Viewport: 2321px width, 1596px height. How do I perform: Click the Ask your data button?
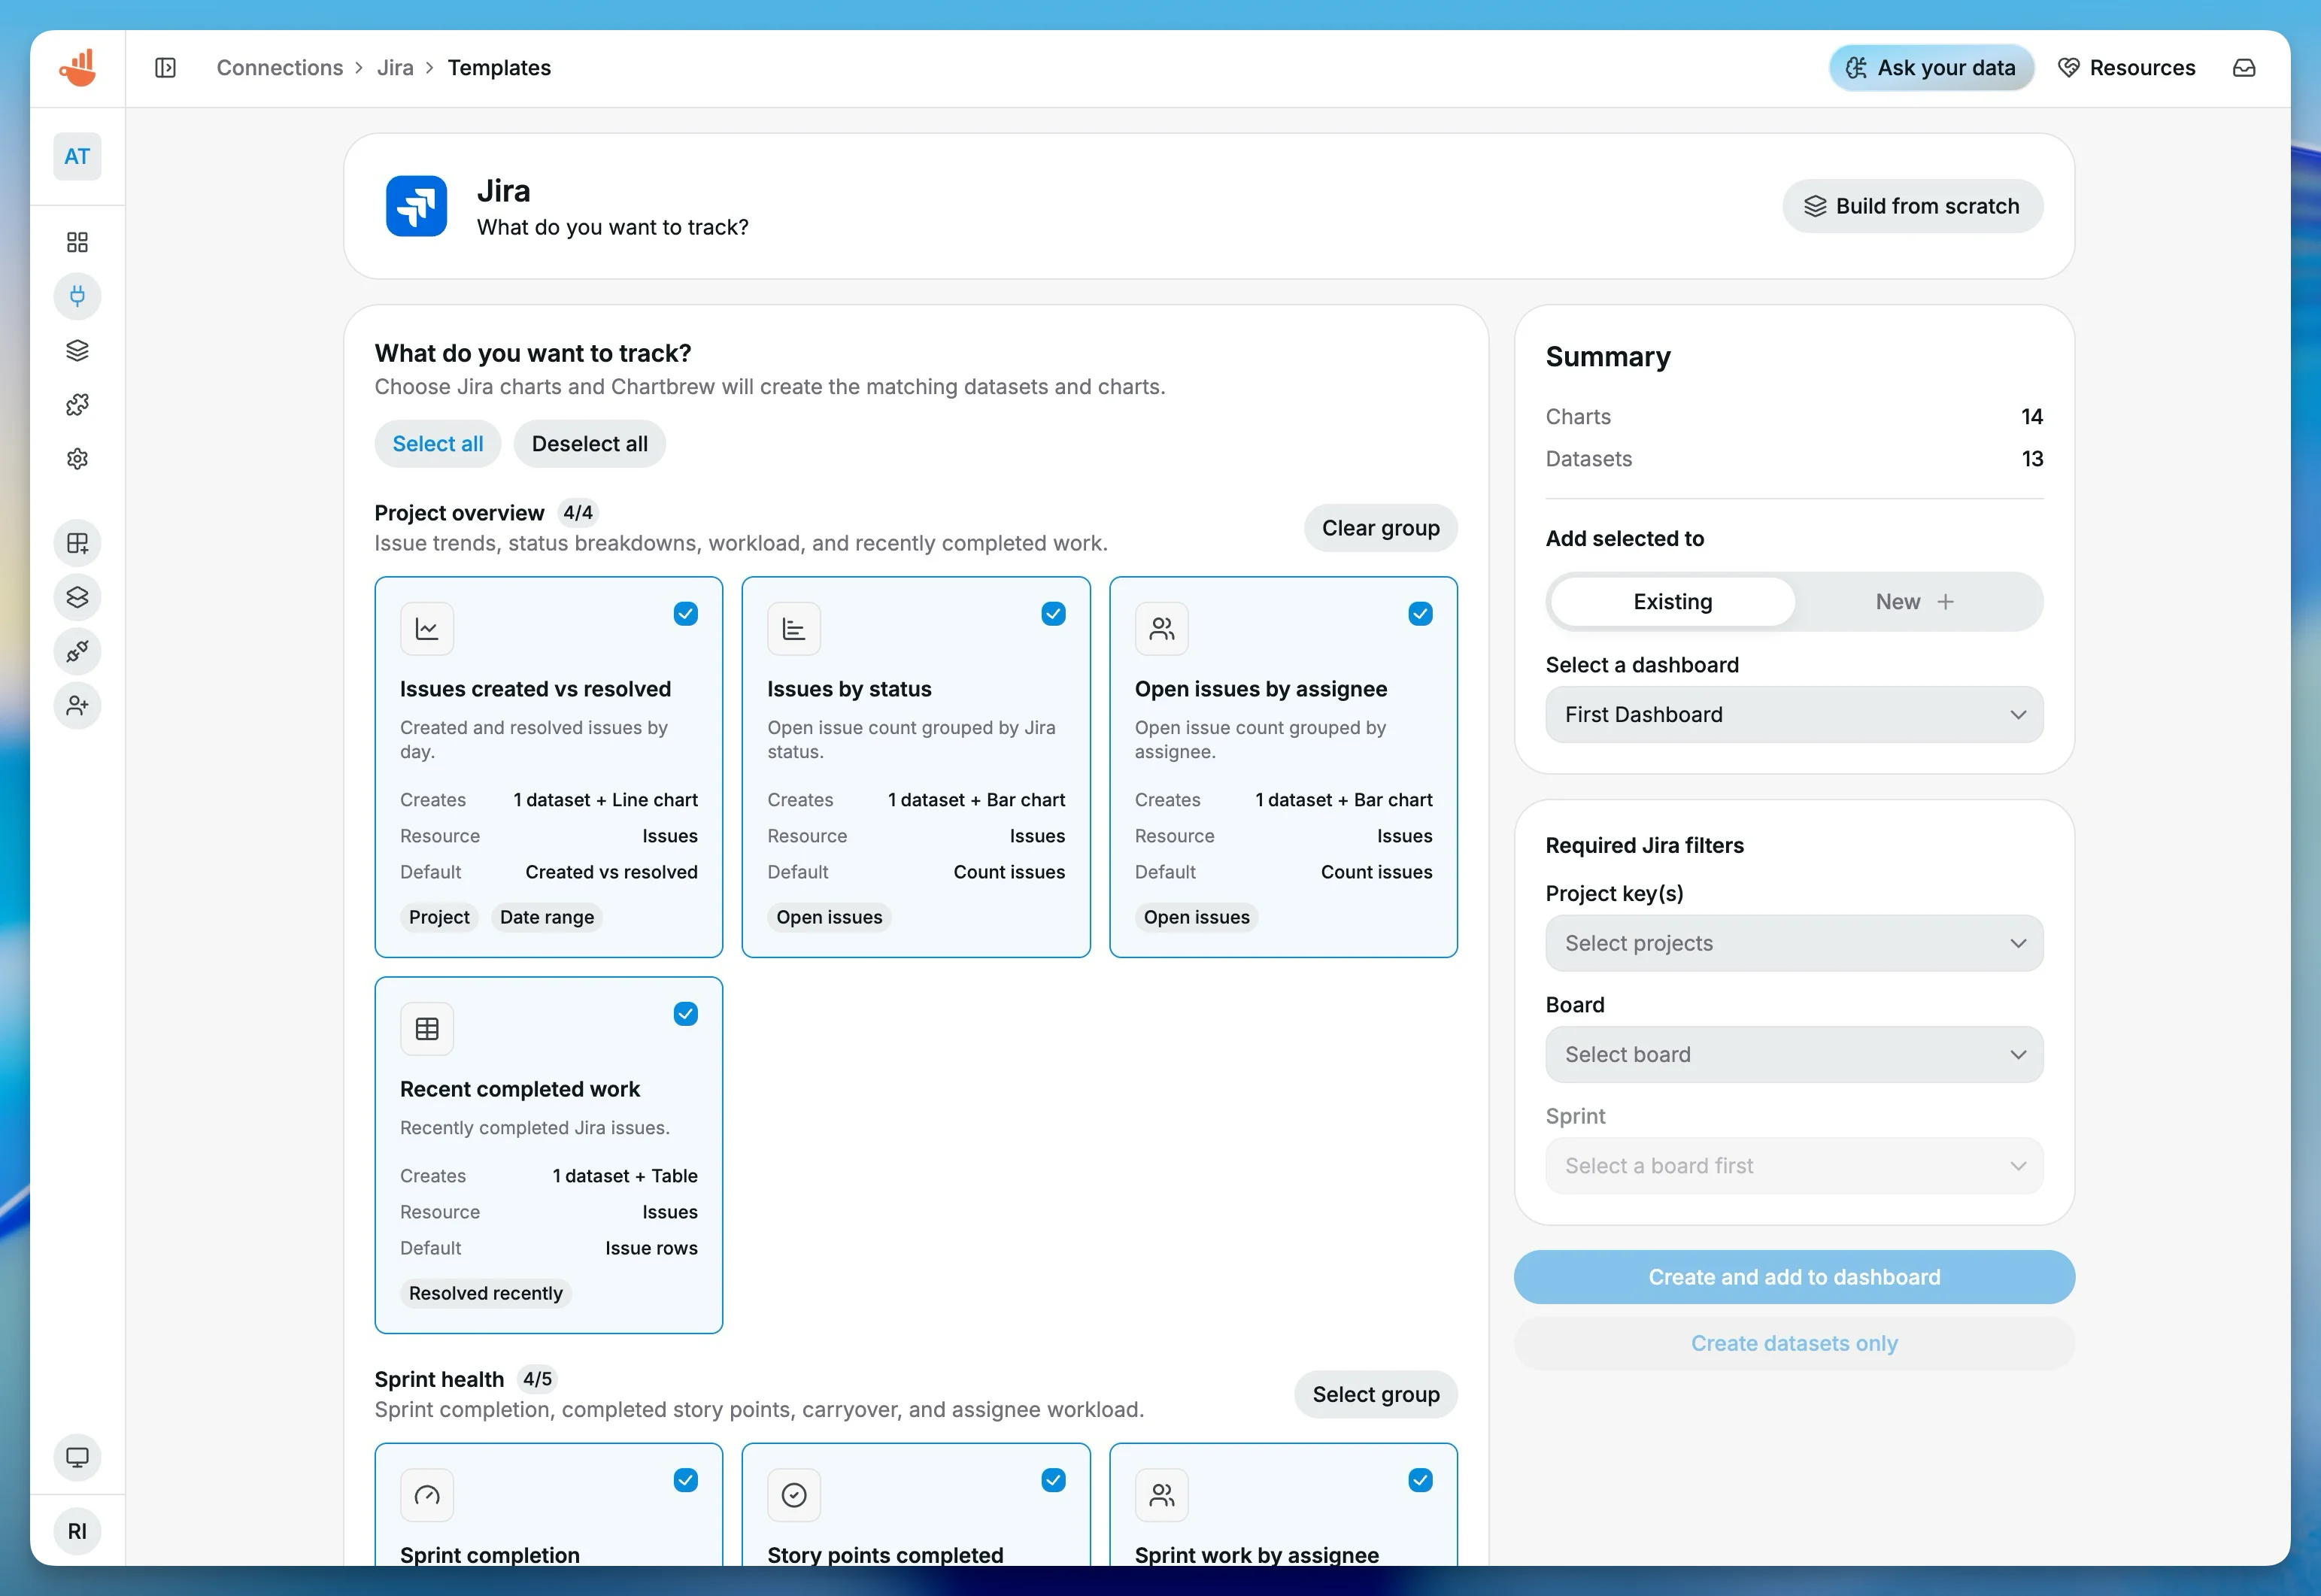click(1931, 67)
